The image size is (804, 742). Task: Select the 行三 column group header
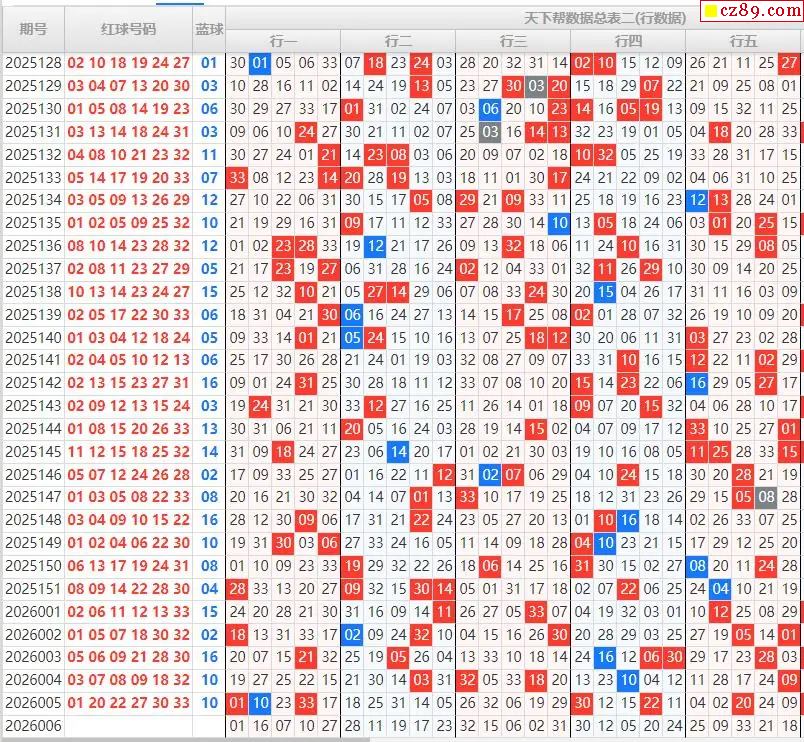[513, 40]
